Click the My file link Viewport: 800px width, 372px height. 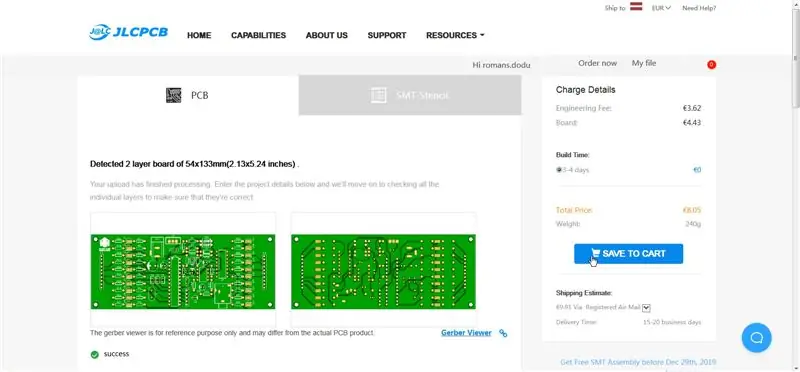tap(644, 63)
